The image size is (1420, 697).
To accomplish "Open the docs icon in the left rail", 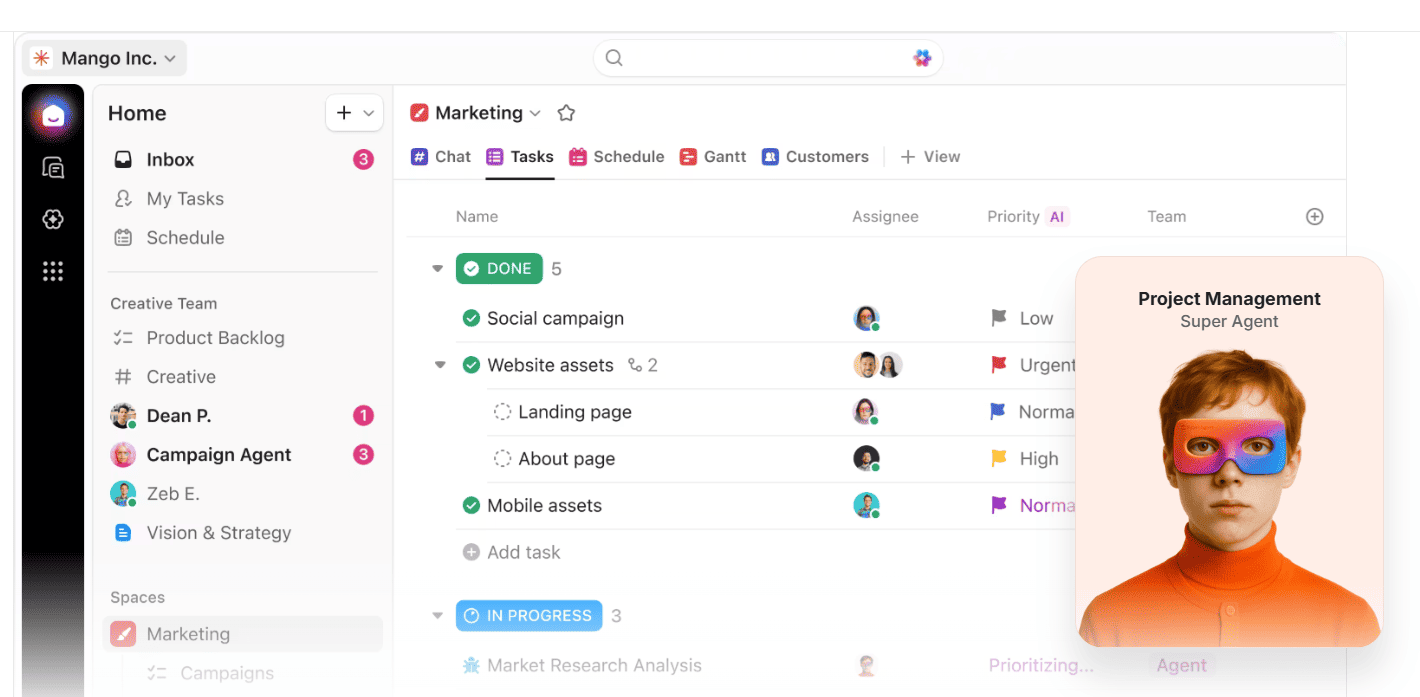I will click(53, 168).
